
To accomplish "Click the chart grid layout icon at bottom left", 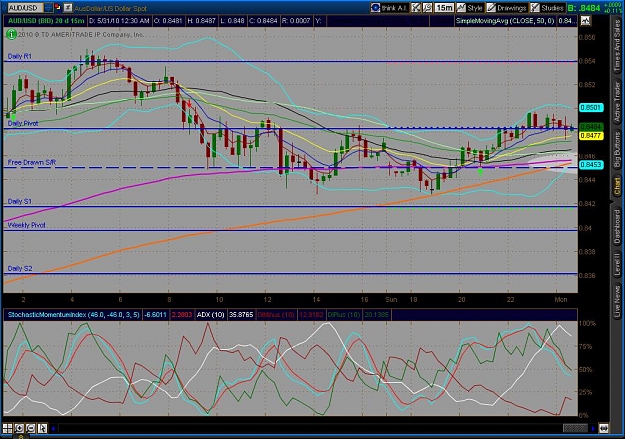I will (8, 429).
